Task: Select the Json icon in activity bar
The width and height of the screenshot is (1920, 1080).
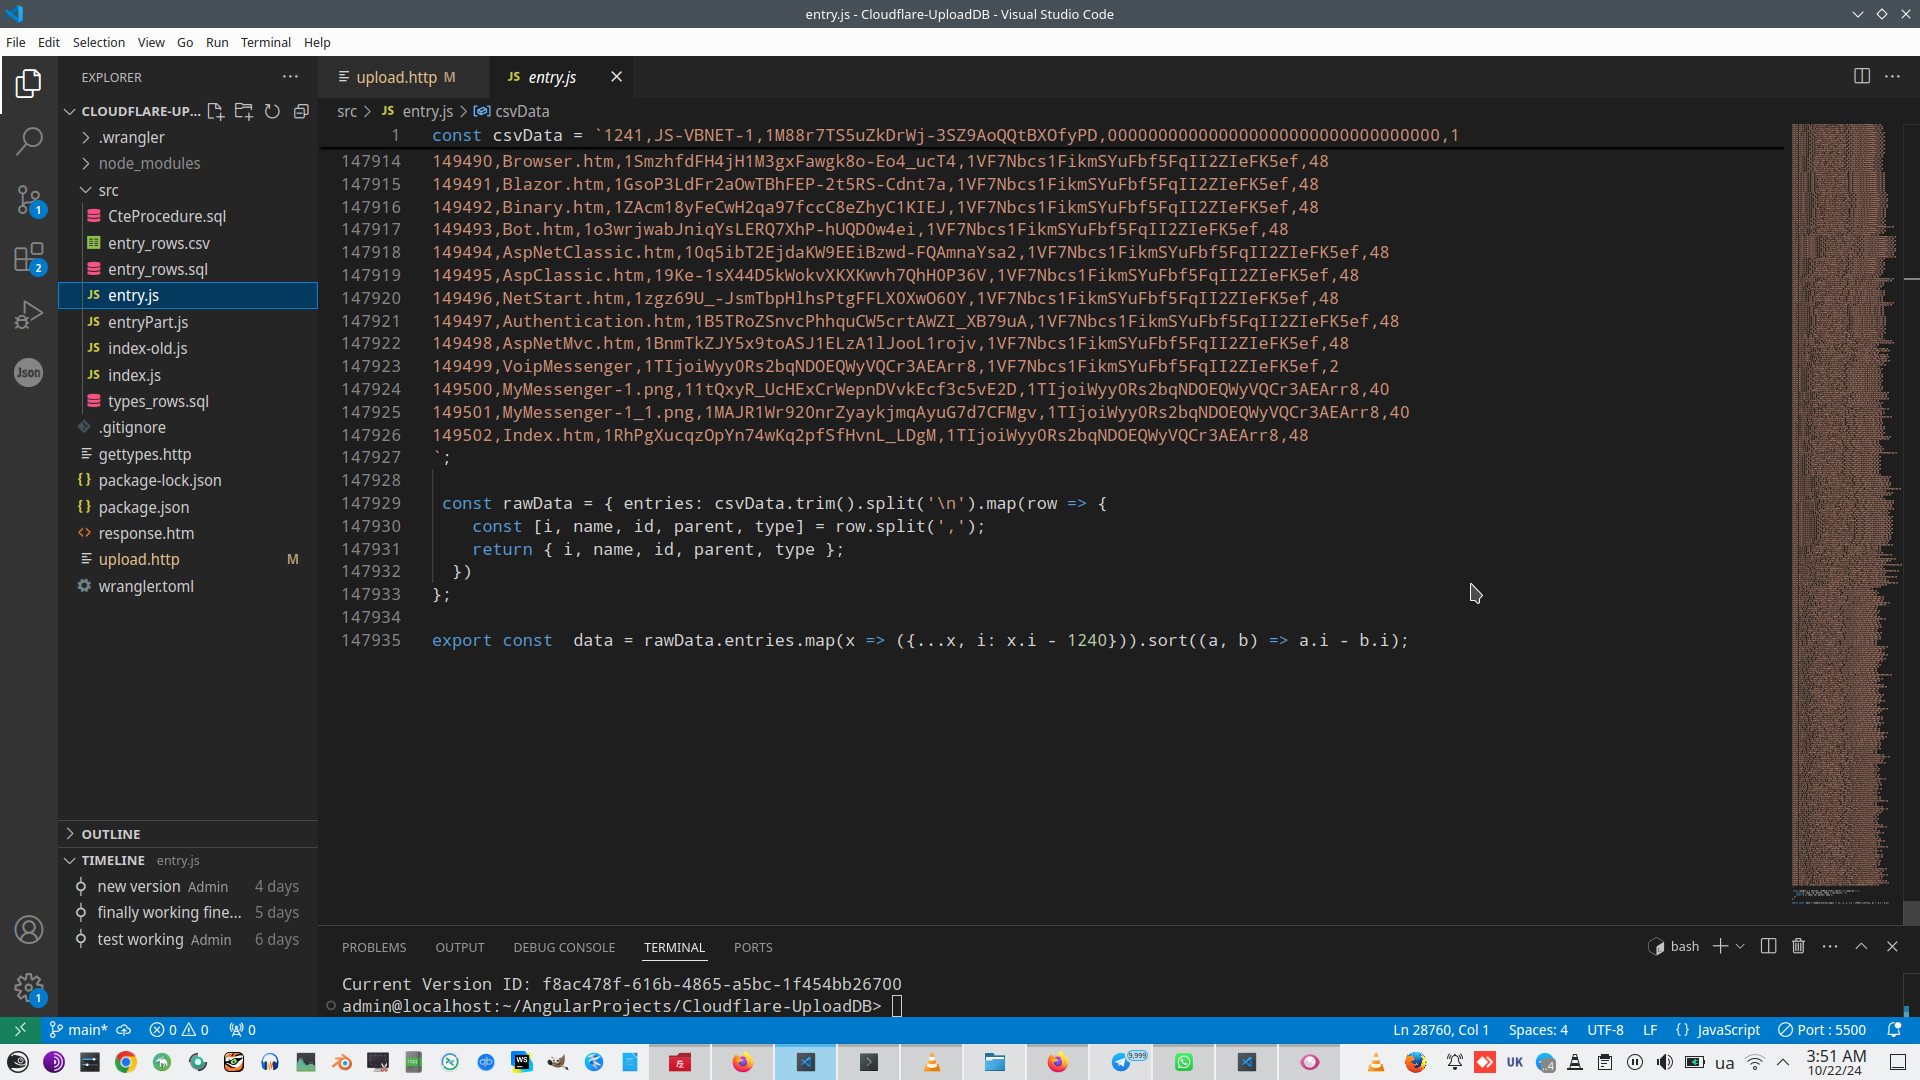Action: click(29, 373)
